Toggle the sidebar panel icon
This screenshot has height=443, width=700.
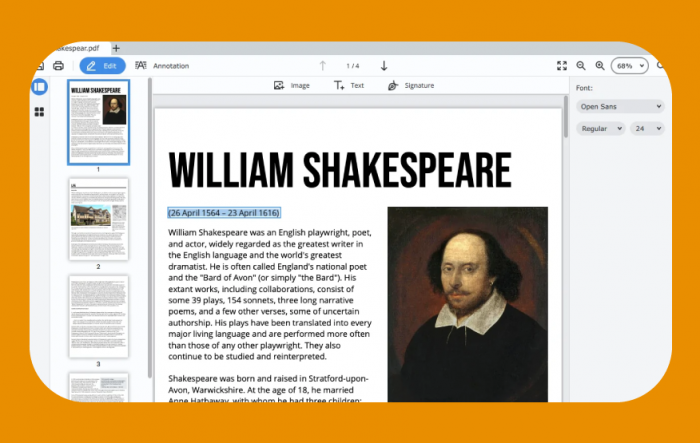tap(39, 87)
